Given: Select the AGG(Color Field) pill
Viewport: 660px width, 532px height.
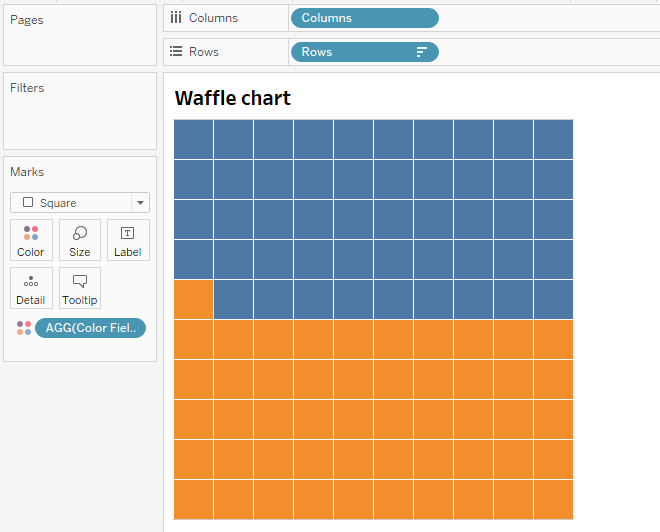Looking at the screenshot, I should 90,328.
